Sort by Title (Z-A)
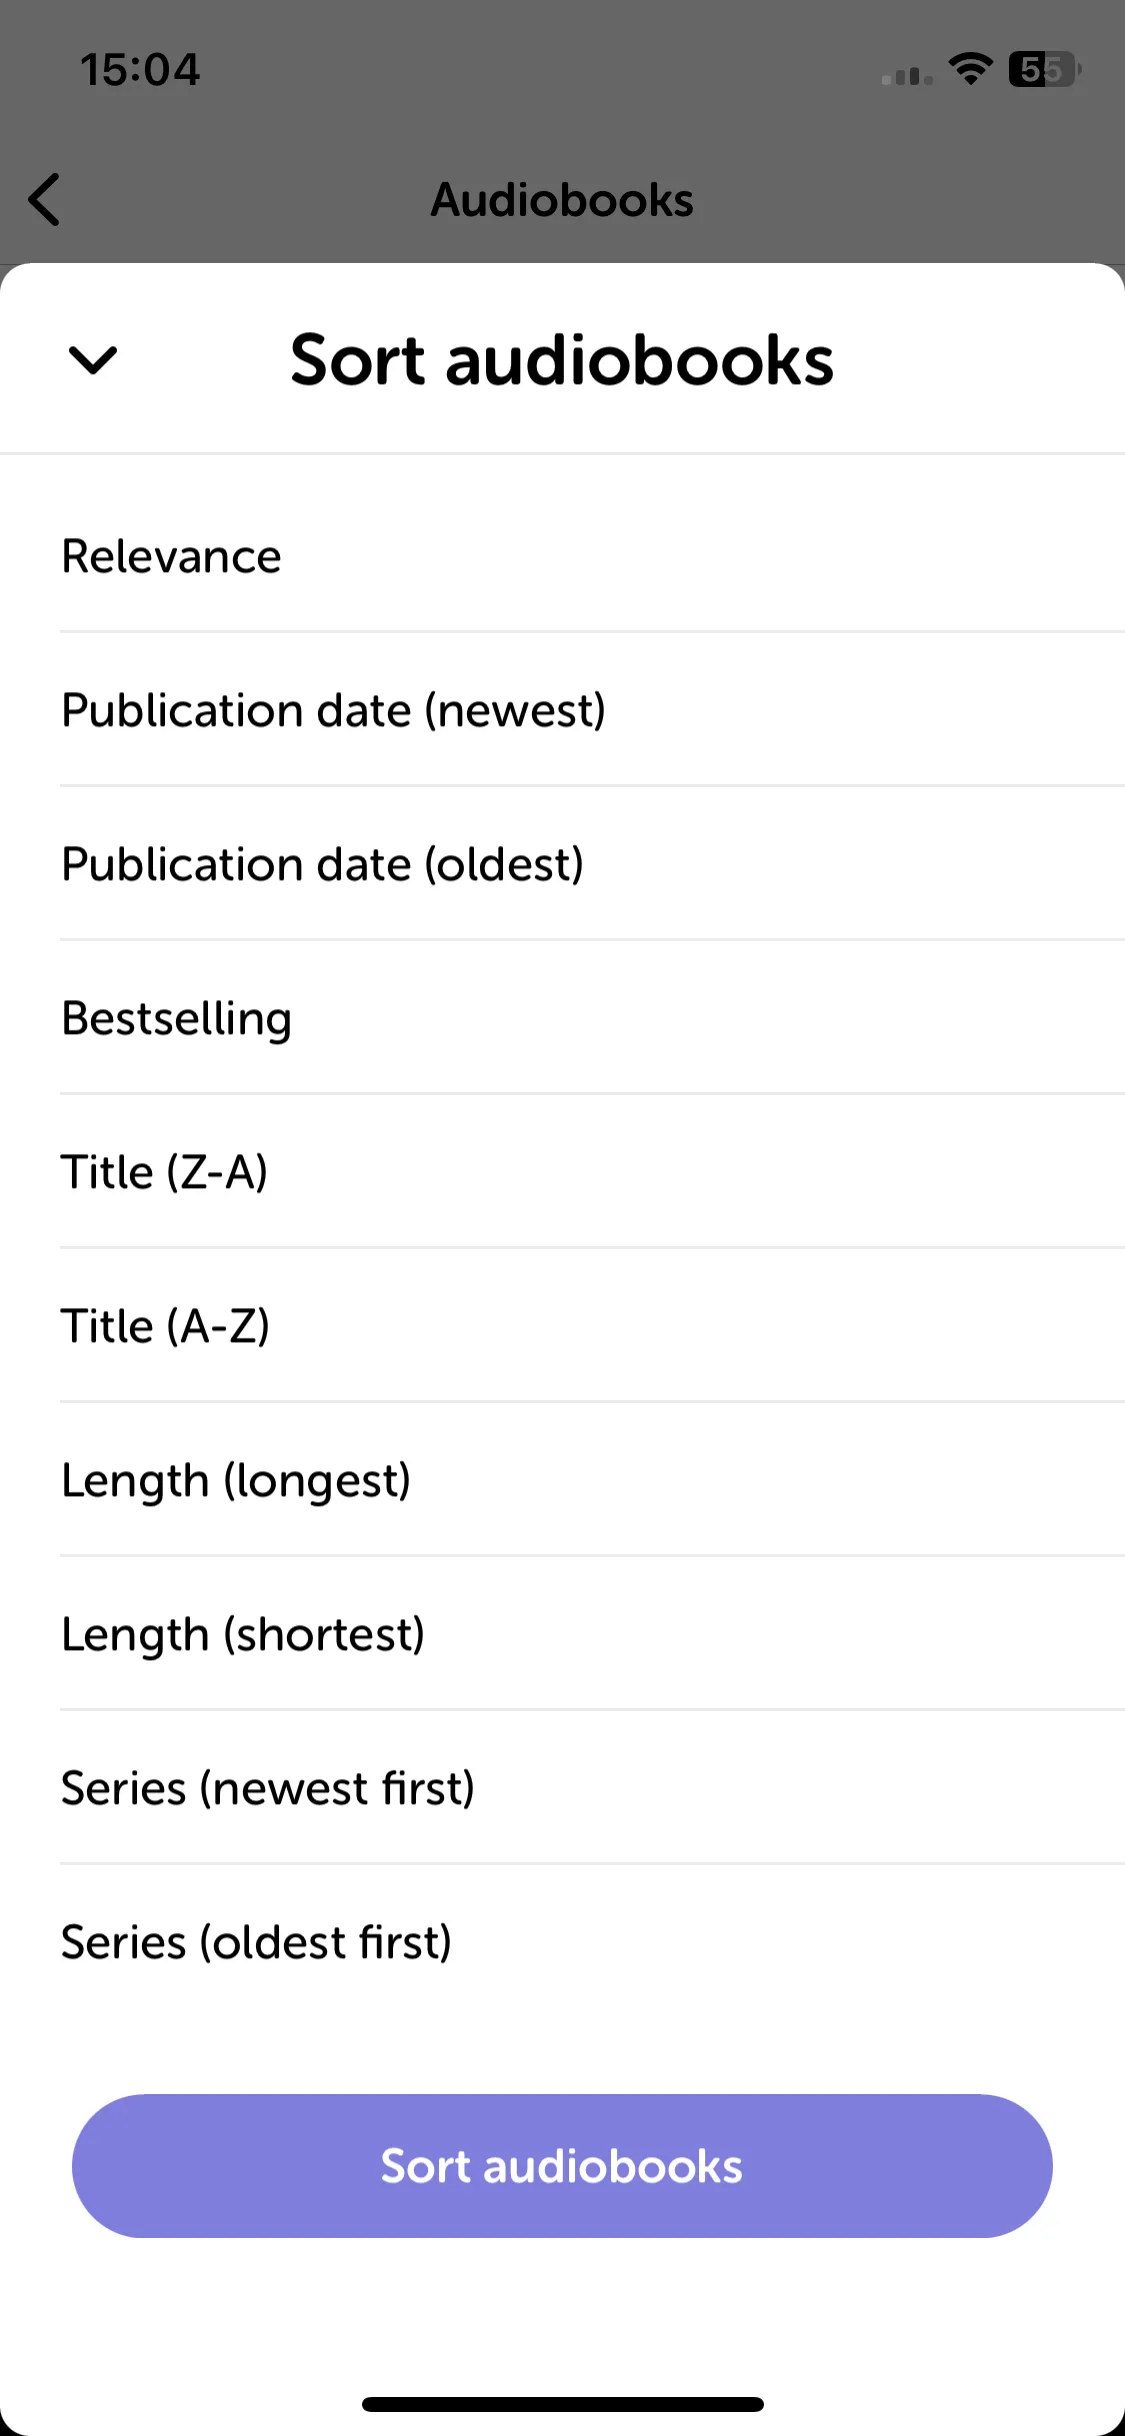The height and width of the screenshot is (2436, 1125). pos(562,1172)
